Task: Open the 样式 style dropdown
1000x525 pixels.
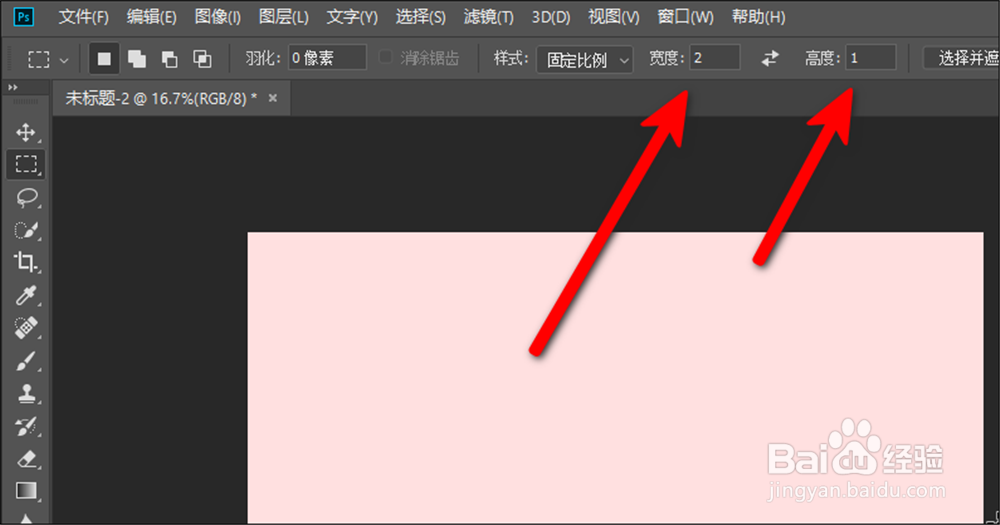Action: click(584, 60)
